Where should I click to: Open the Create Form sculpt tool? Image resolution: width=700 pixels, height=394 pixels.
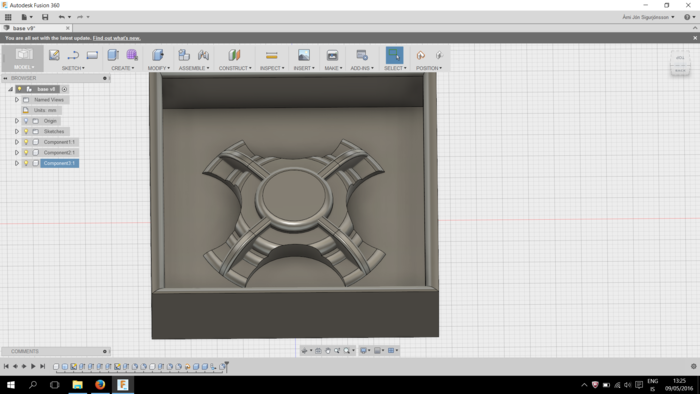point(132,55)
